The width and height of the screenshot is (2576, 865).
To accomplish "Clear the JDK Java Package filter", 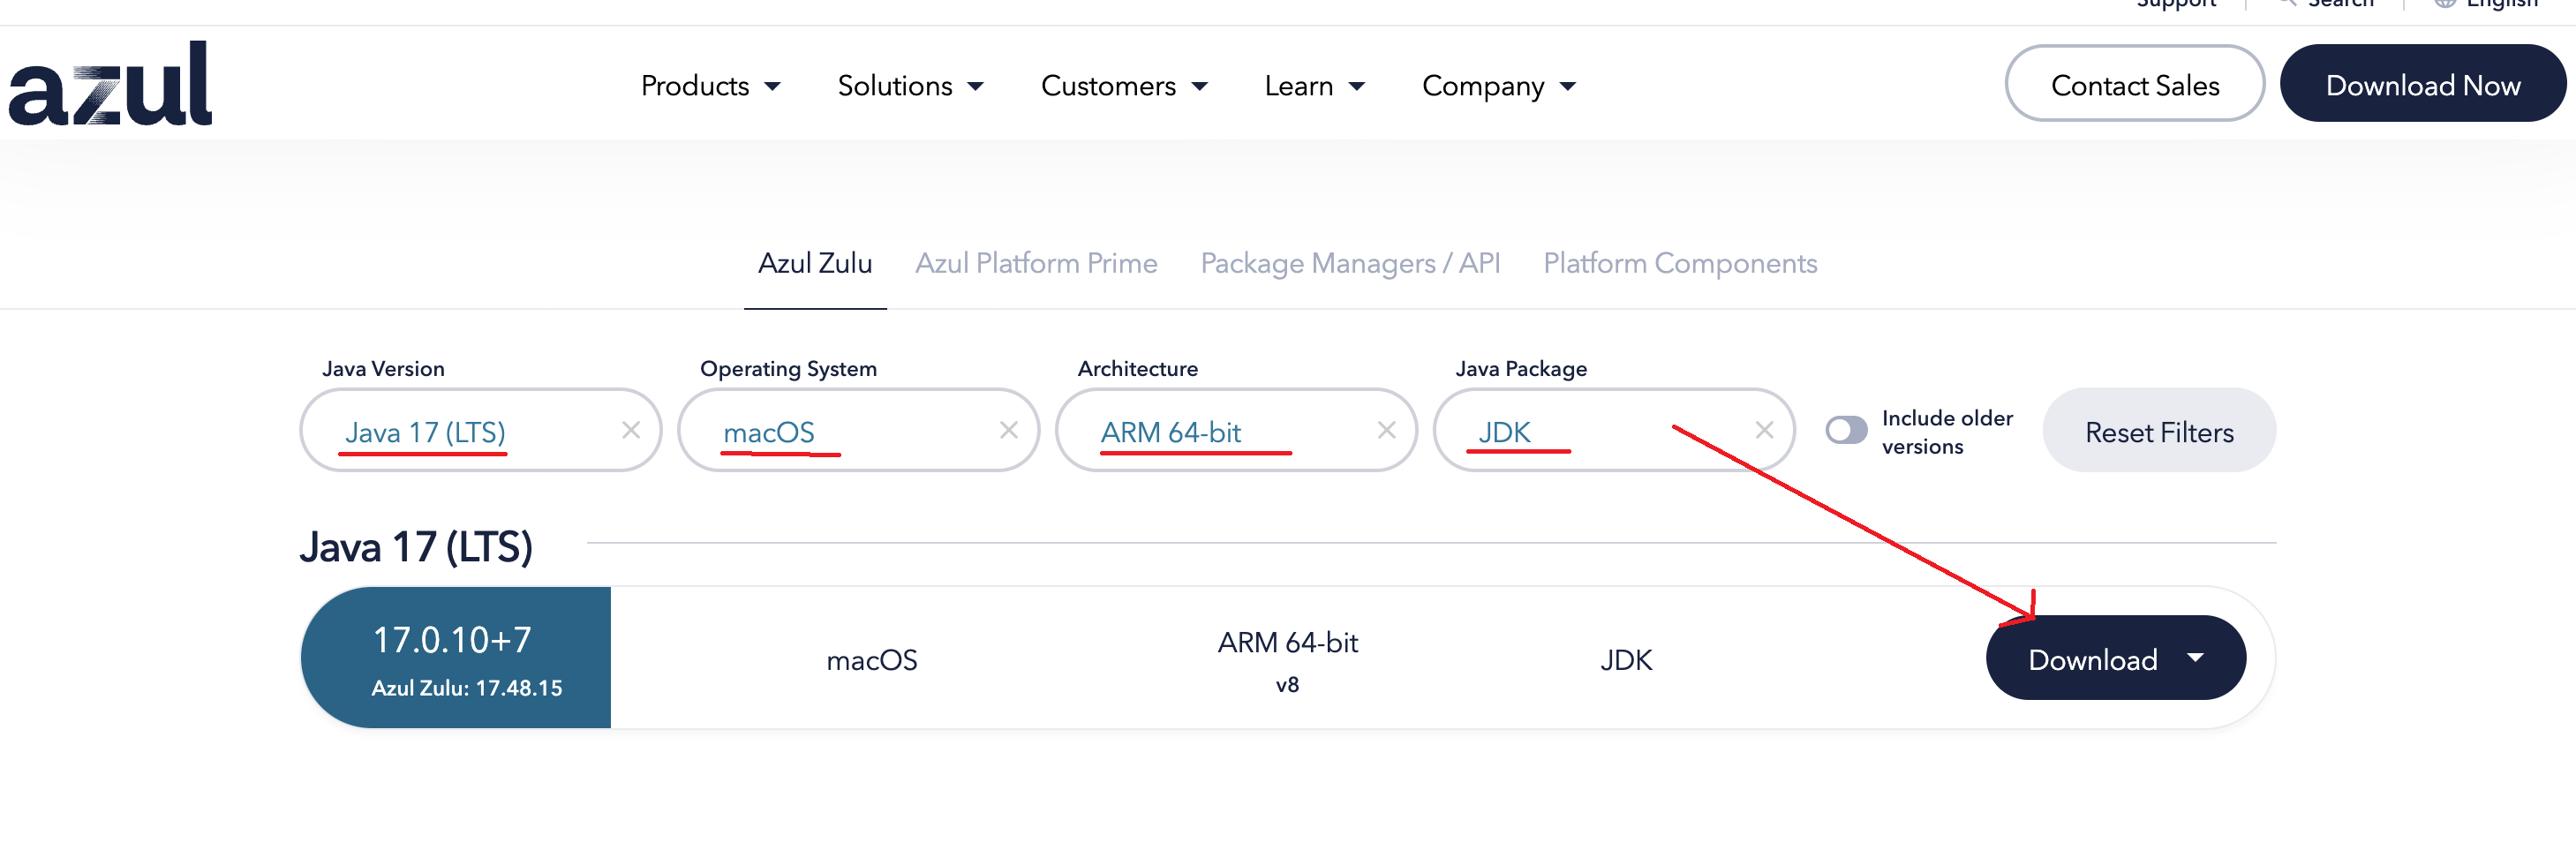I will [x=1765, y=430].
